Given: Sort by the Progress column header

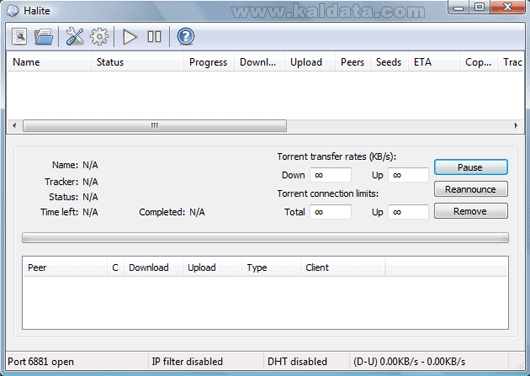Looking at the screenshot, I should tap(209, 62).
